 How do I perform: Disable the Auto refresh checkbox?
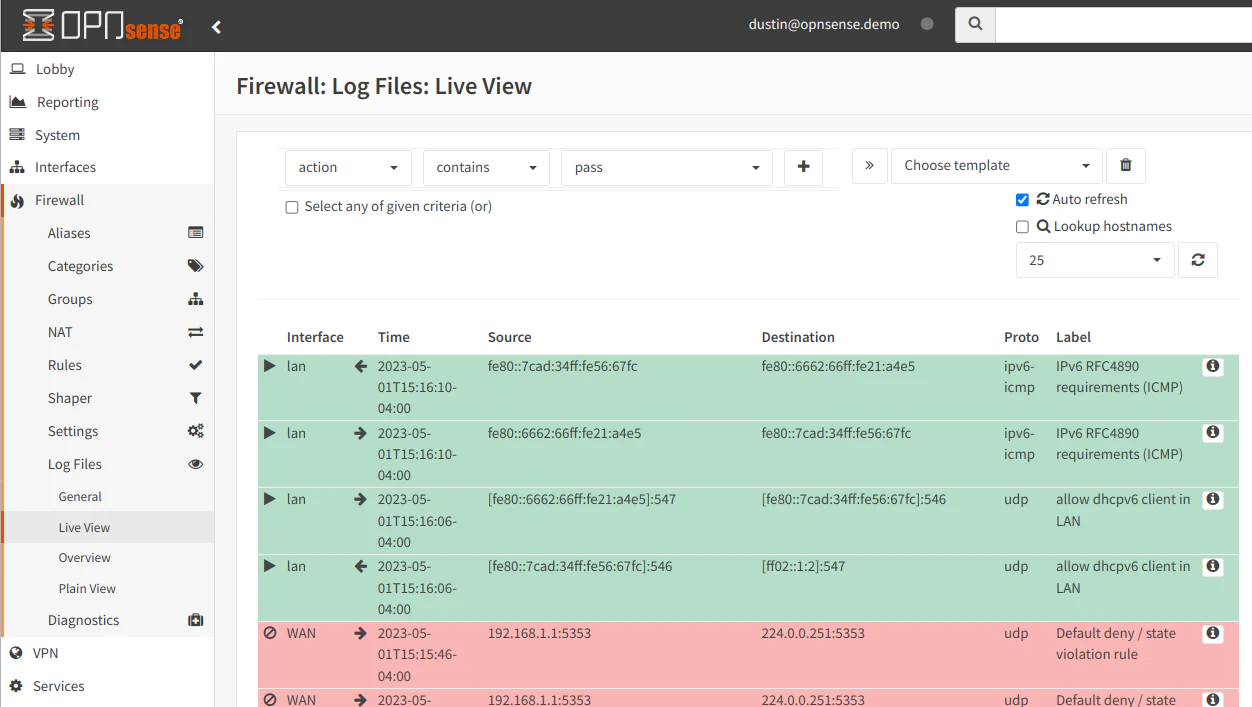[1022, 200]
